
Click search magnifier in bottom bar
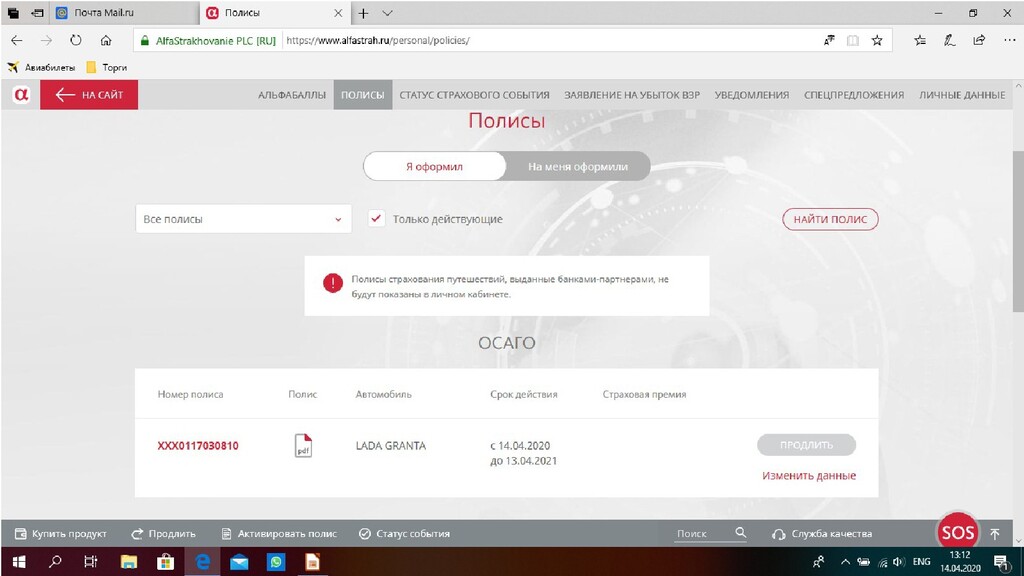pos(741,533)
